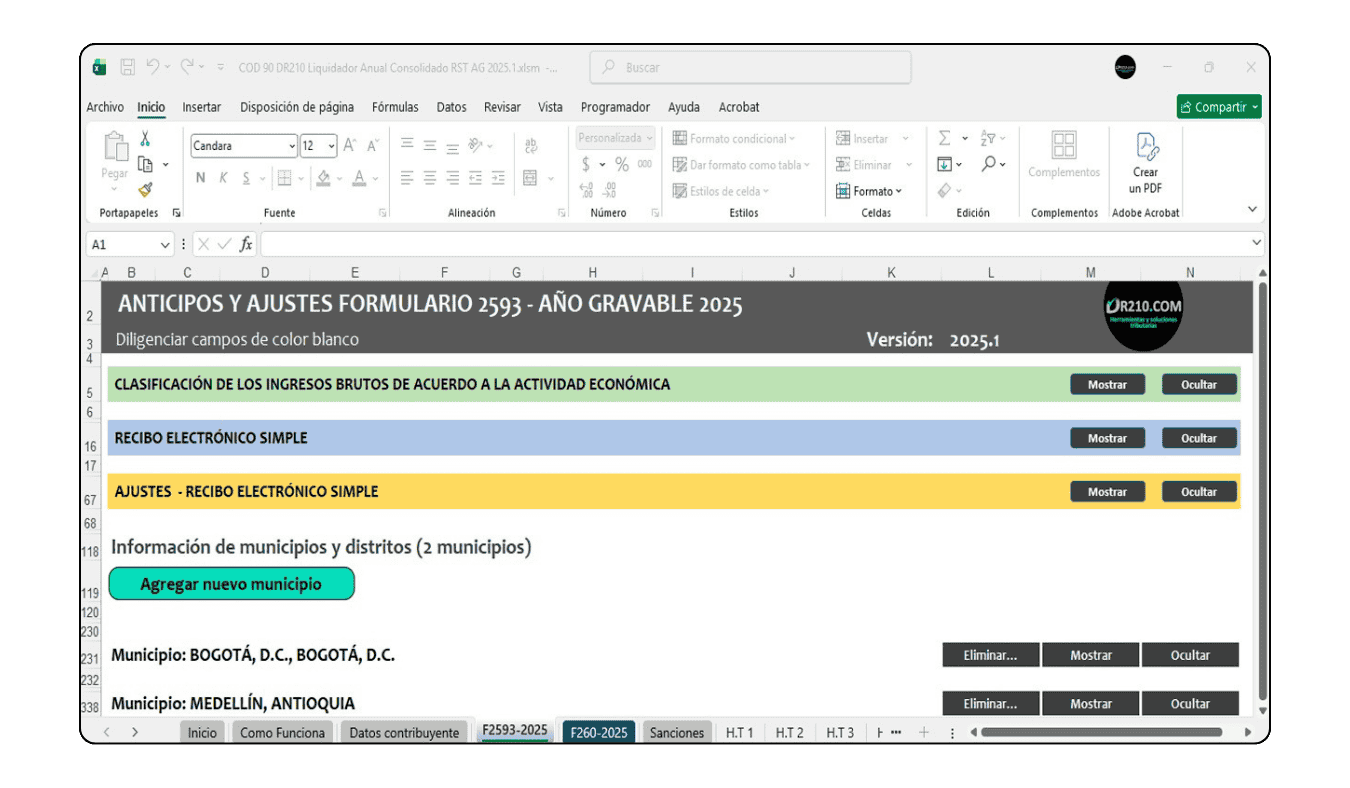Click the Buscar search box
1350x788 pixels.
pos(751,67)
